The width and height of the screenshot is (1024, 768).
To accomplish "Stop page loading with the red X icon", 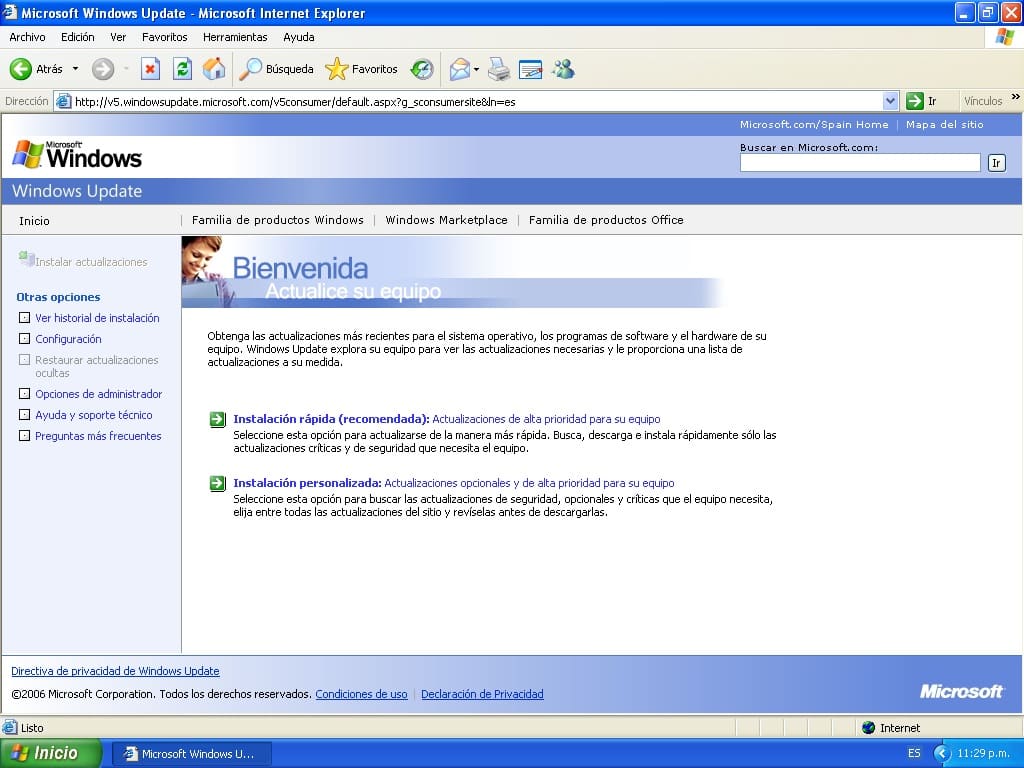I will [x=150, y=69].
